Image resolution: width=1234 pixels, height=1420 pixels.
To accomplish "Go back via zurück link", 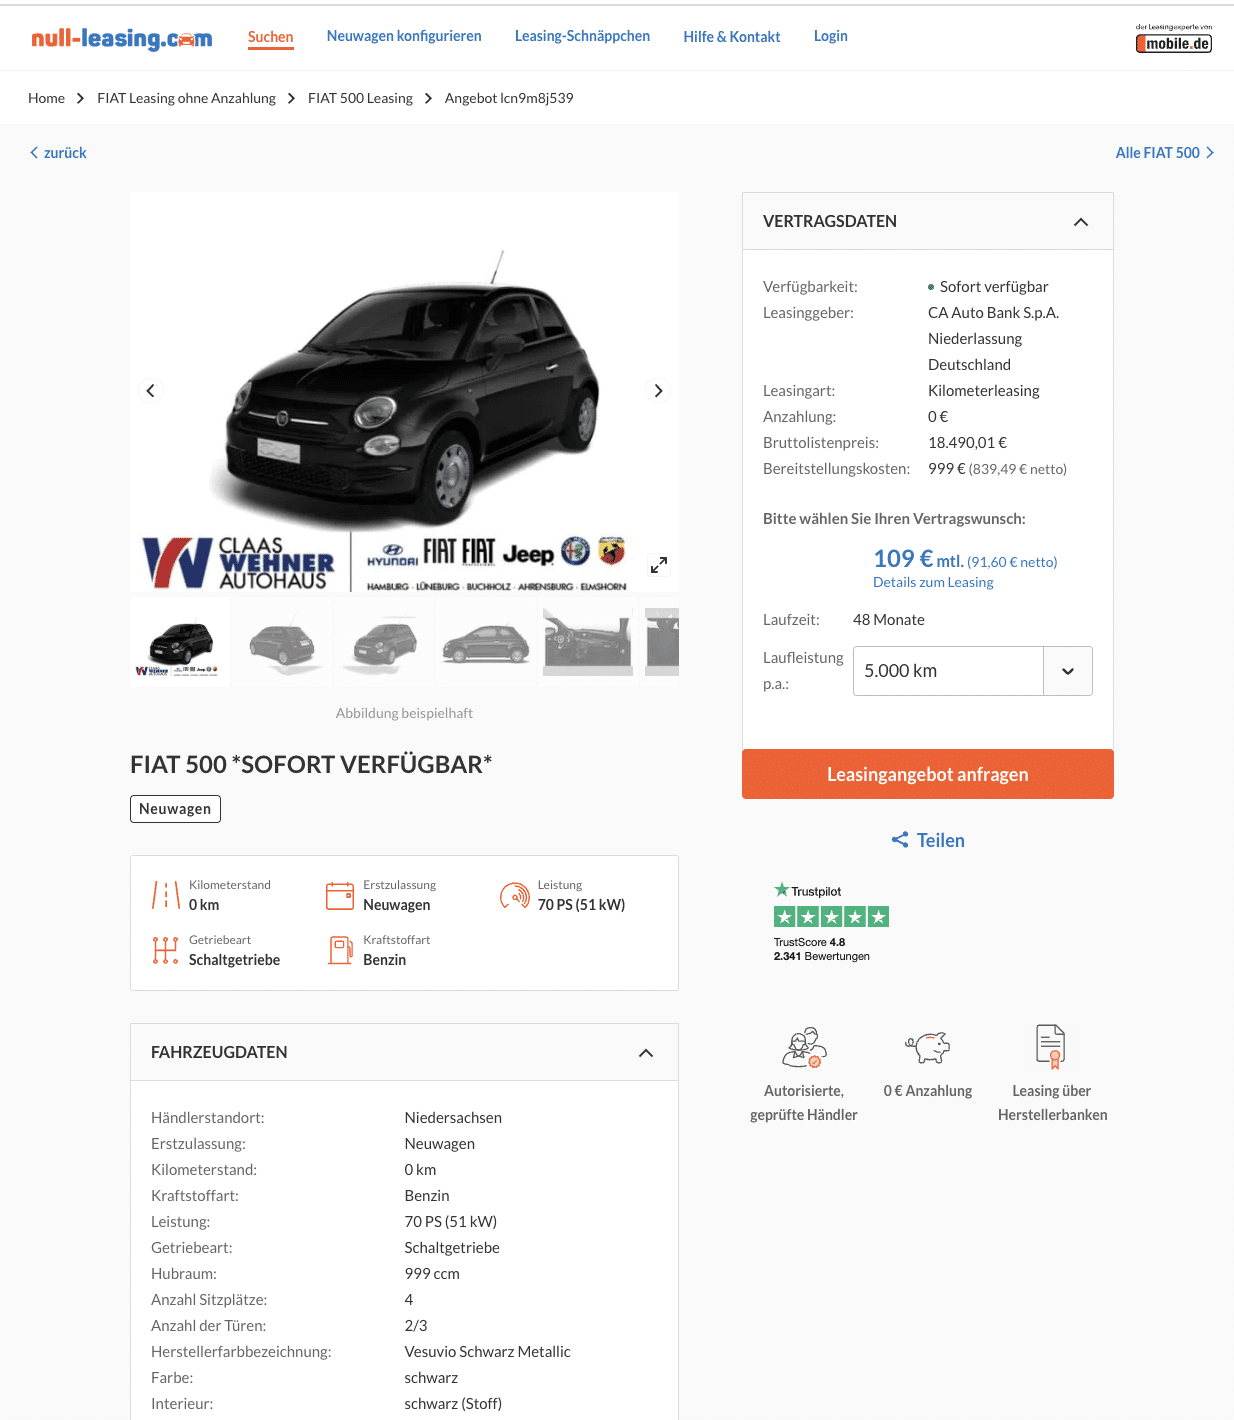I will click(58, 153).
